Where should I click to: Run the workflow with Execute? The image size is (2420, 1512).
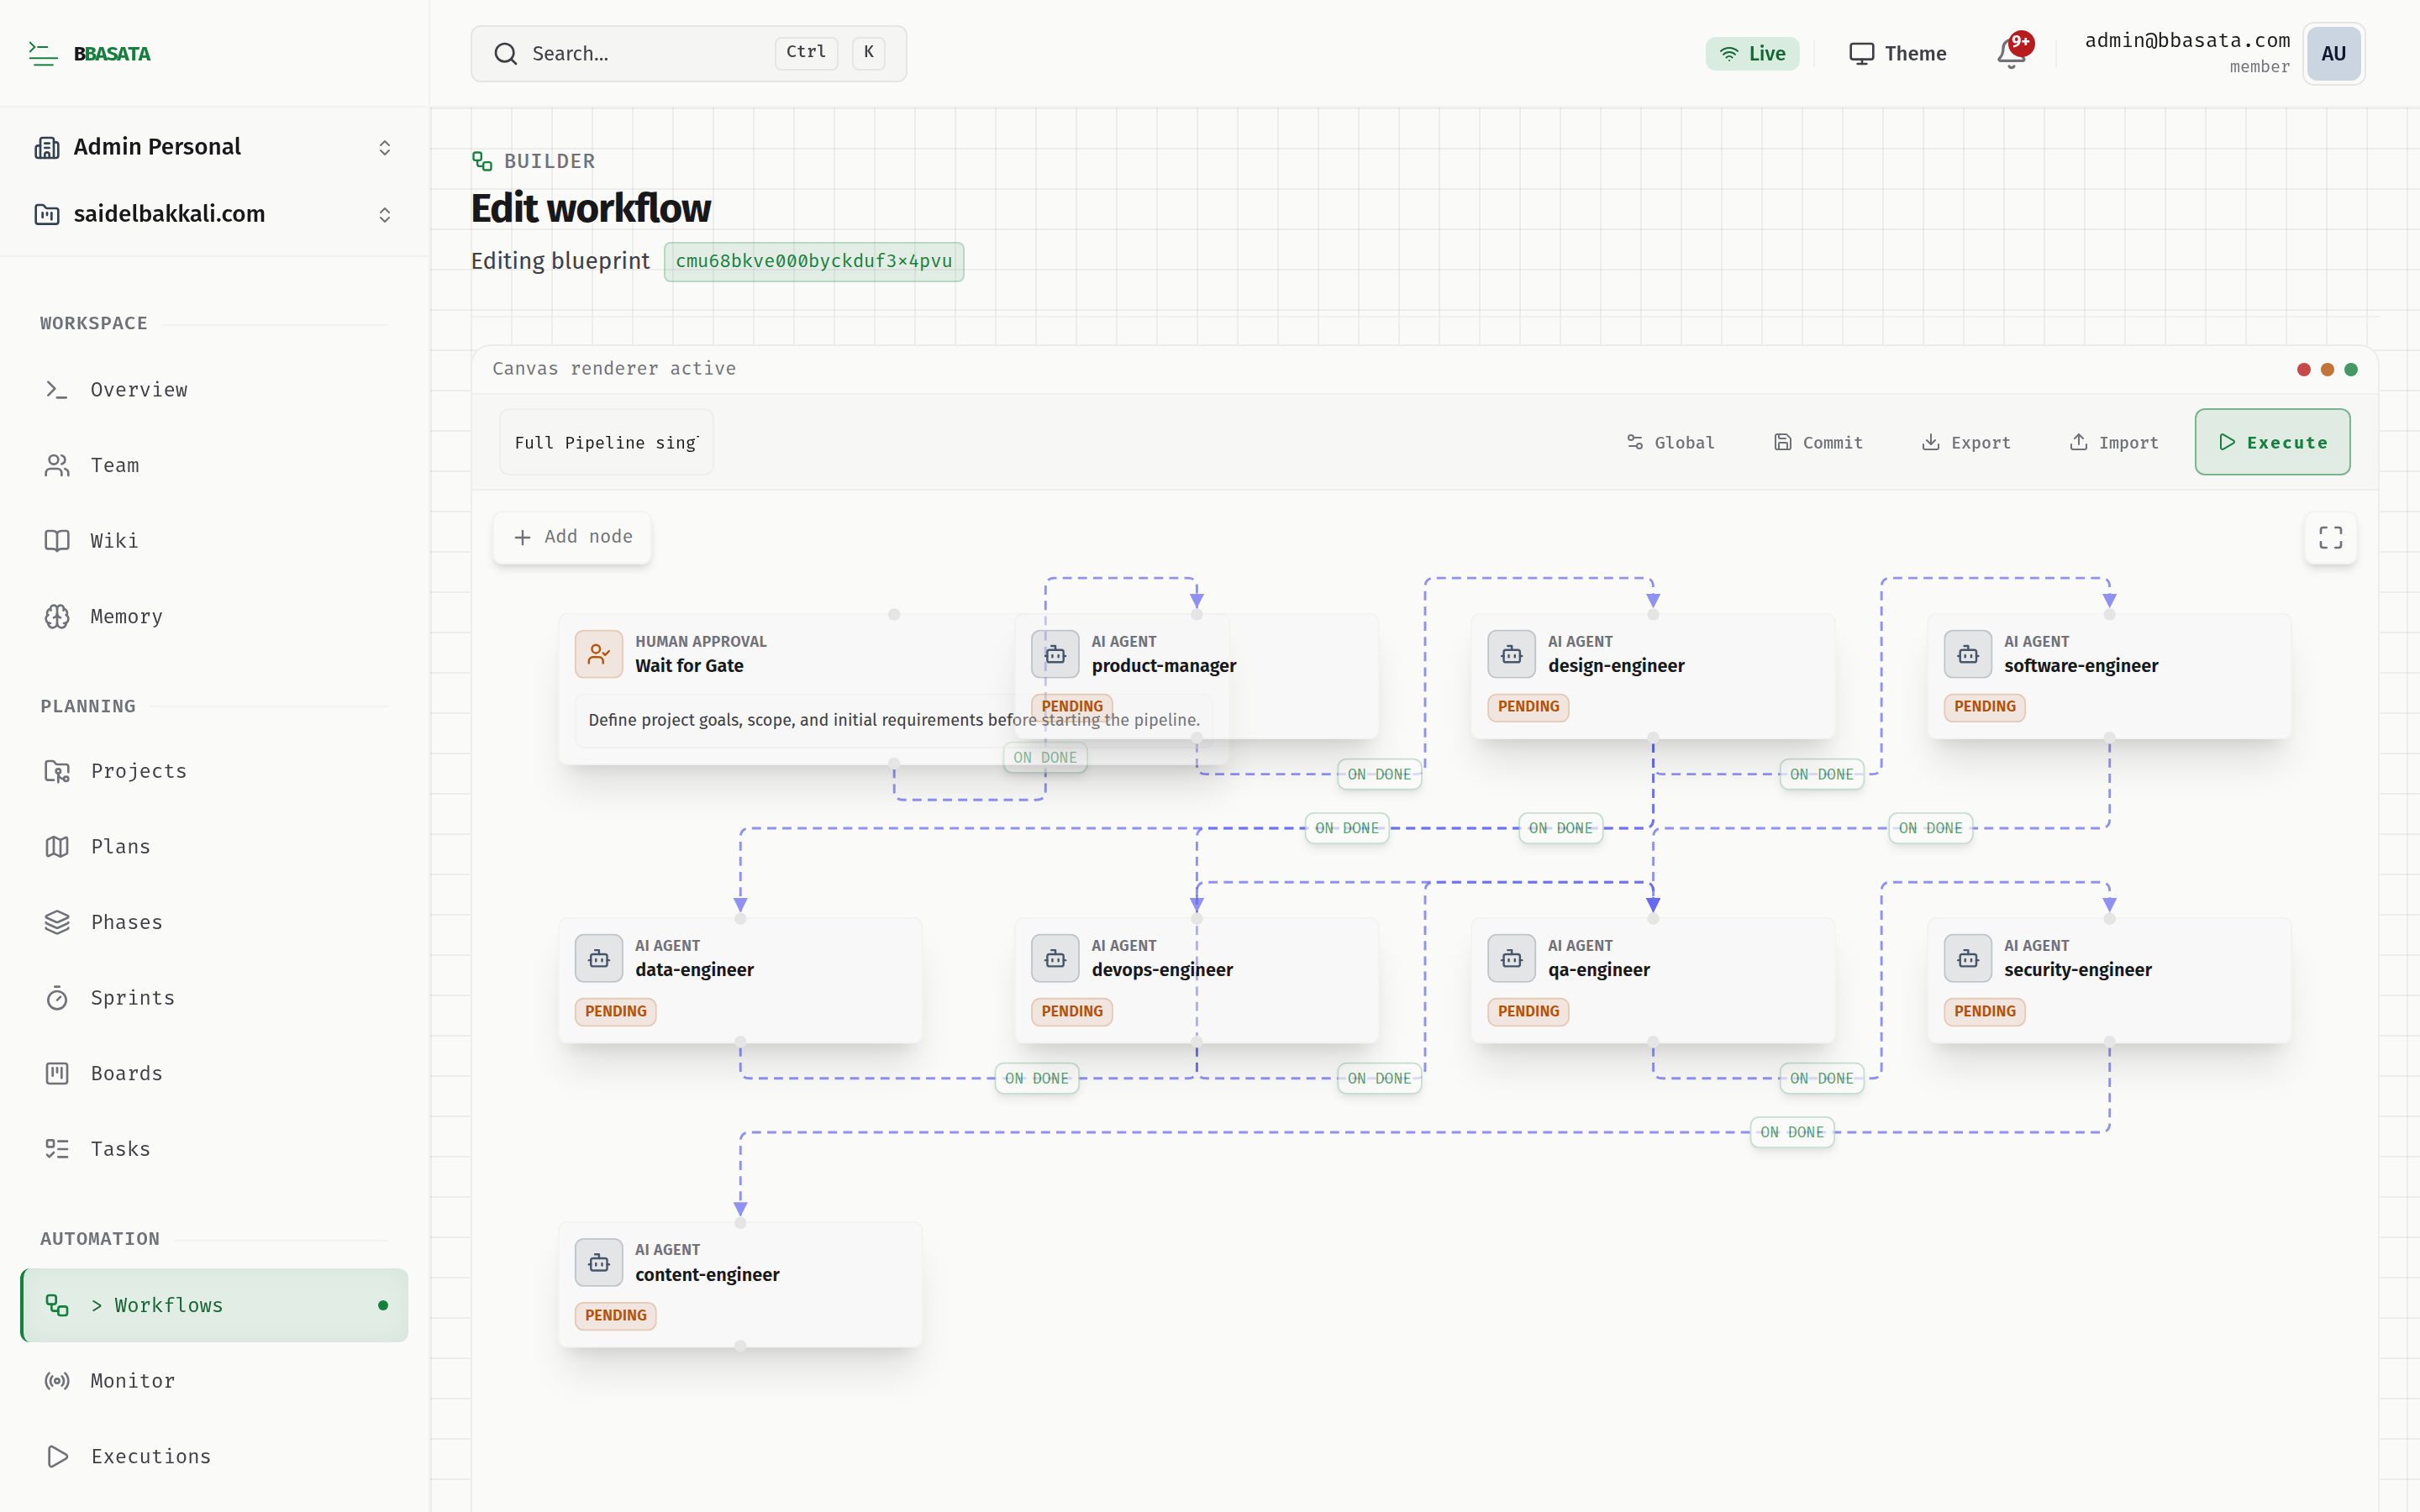click(x=2272, y=442)
